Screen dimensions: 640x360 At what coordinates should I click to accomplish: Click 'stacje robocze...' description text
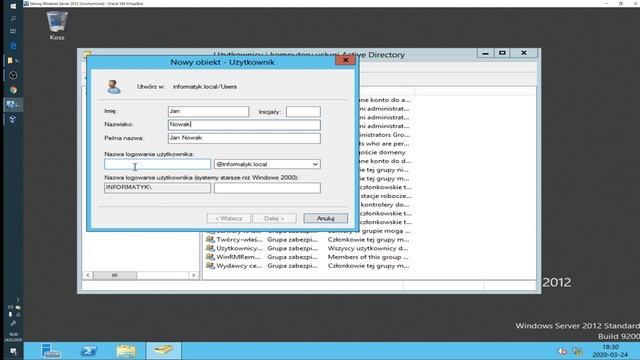(385, 196)
